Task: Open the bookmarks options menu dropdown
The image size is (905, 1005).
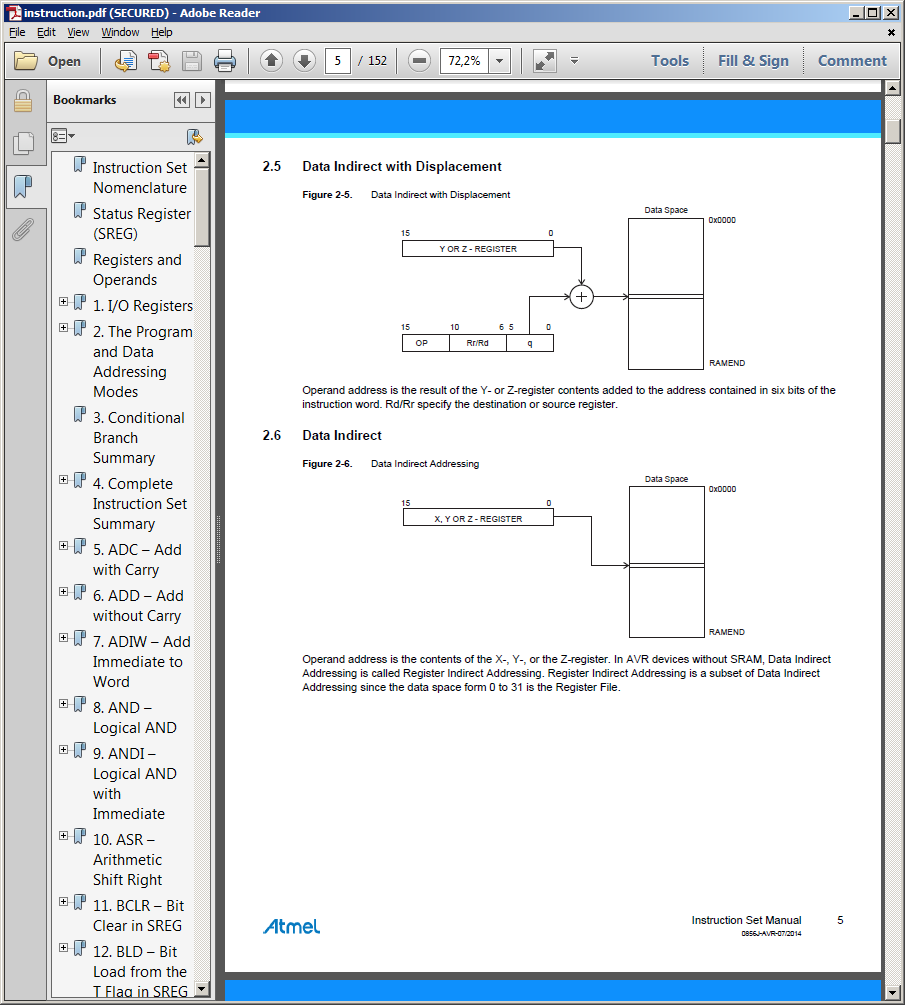Action: point(63,136)
